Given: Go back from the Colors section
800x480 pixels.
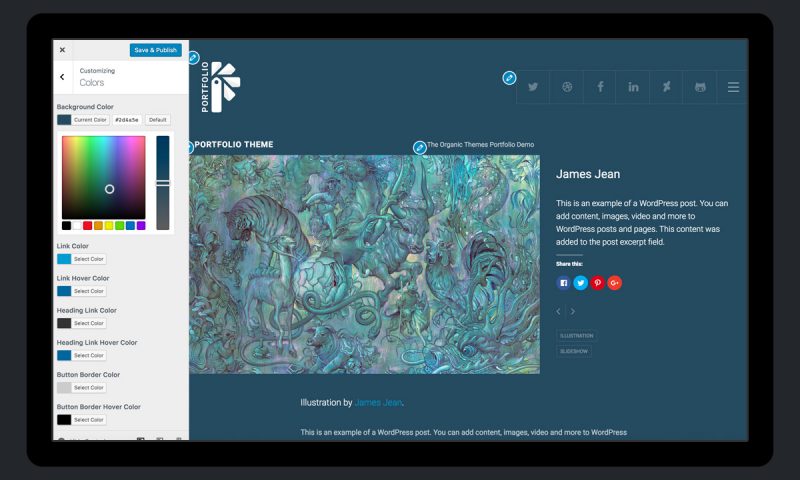Looking at the screenshot, I should (x=62, y=77).
